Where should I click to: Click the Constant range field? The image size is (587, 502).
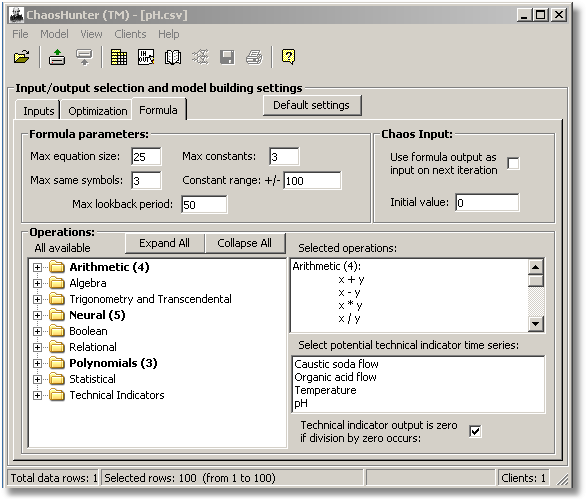(312, 181)
